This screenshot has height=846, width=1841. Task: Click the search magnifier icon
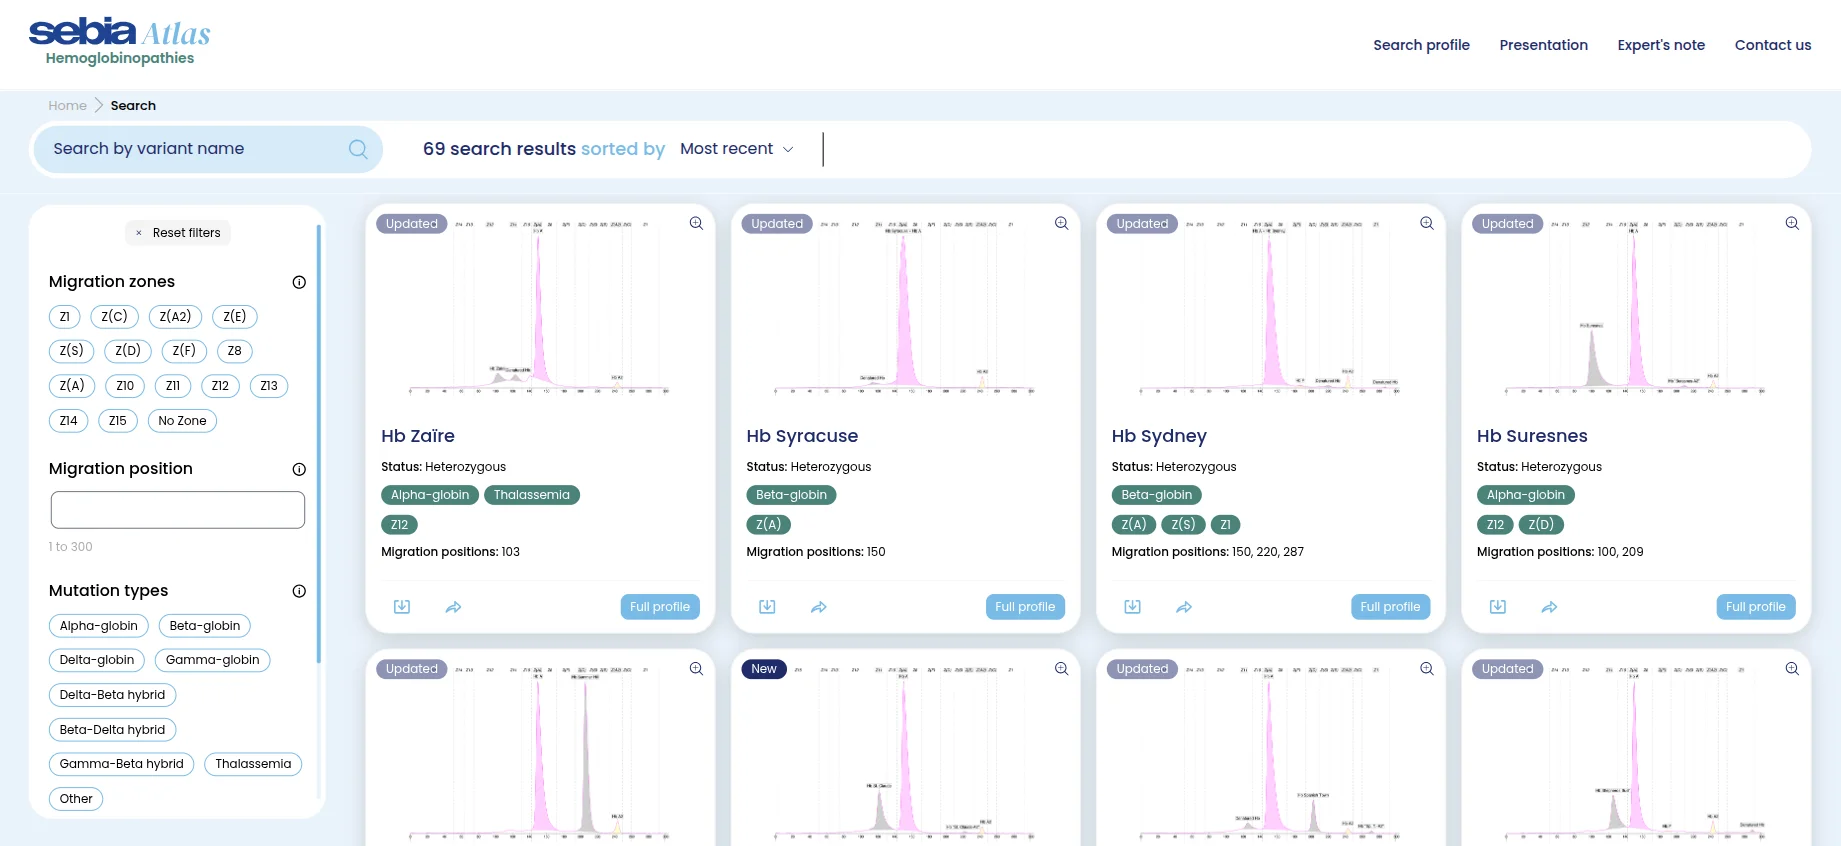(x=358, y=149)
